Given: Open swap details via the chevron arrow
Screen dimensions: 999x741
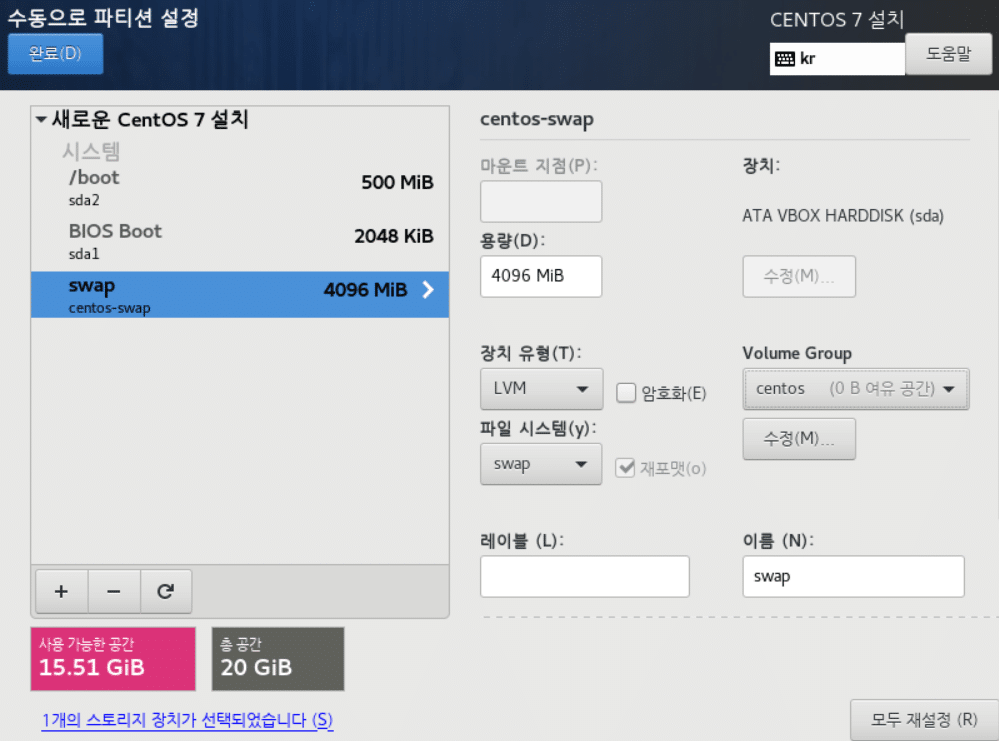Looking at the screenshot, I should 428,291.
